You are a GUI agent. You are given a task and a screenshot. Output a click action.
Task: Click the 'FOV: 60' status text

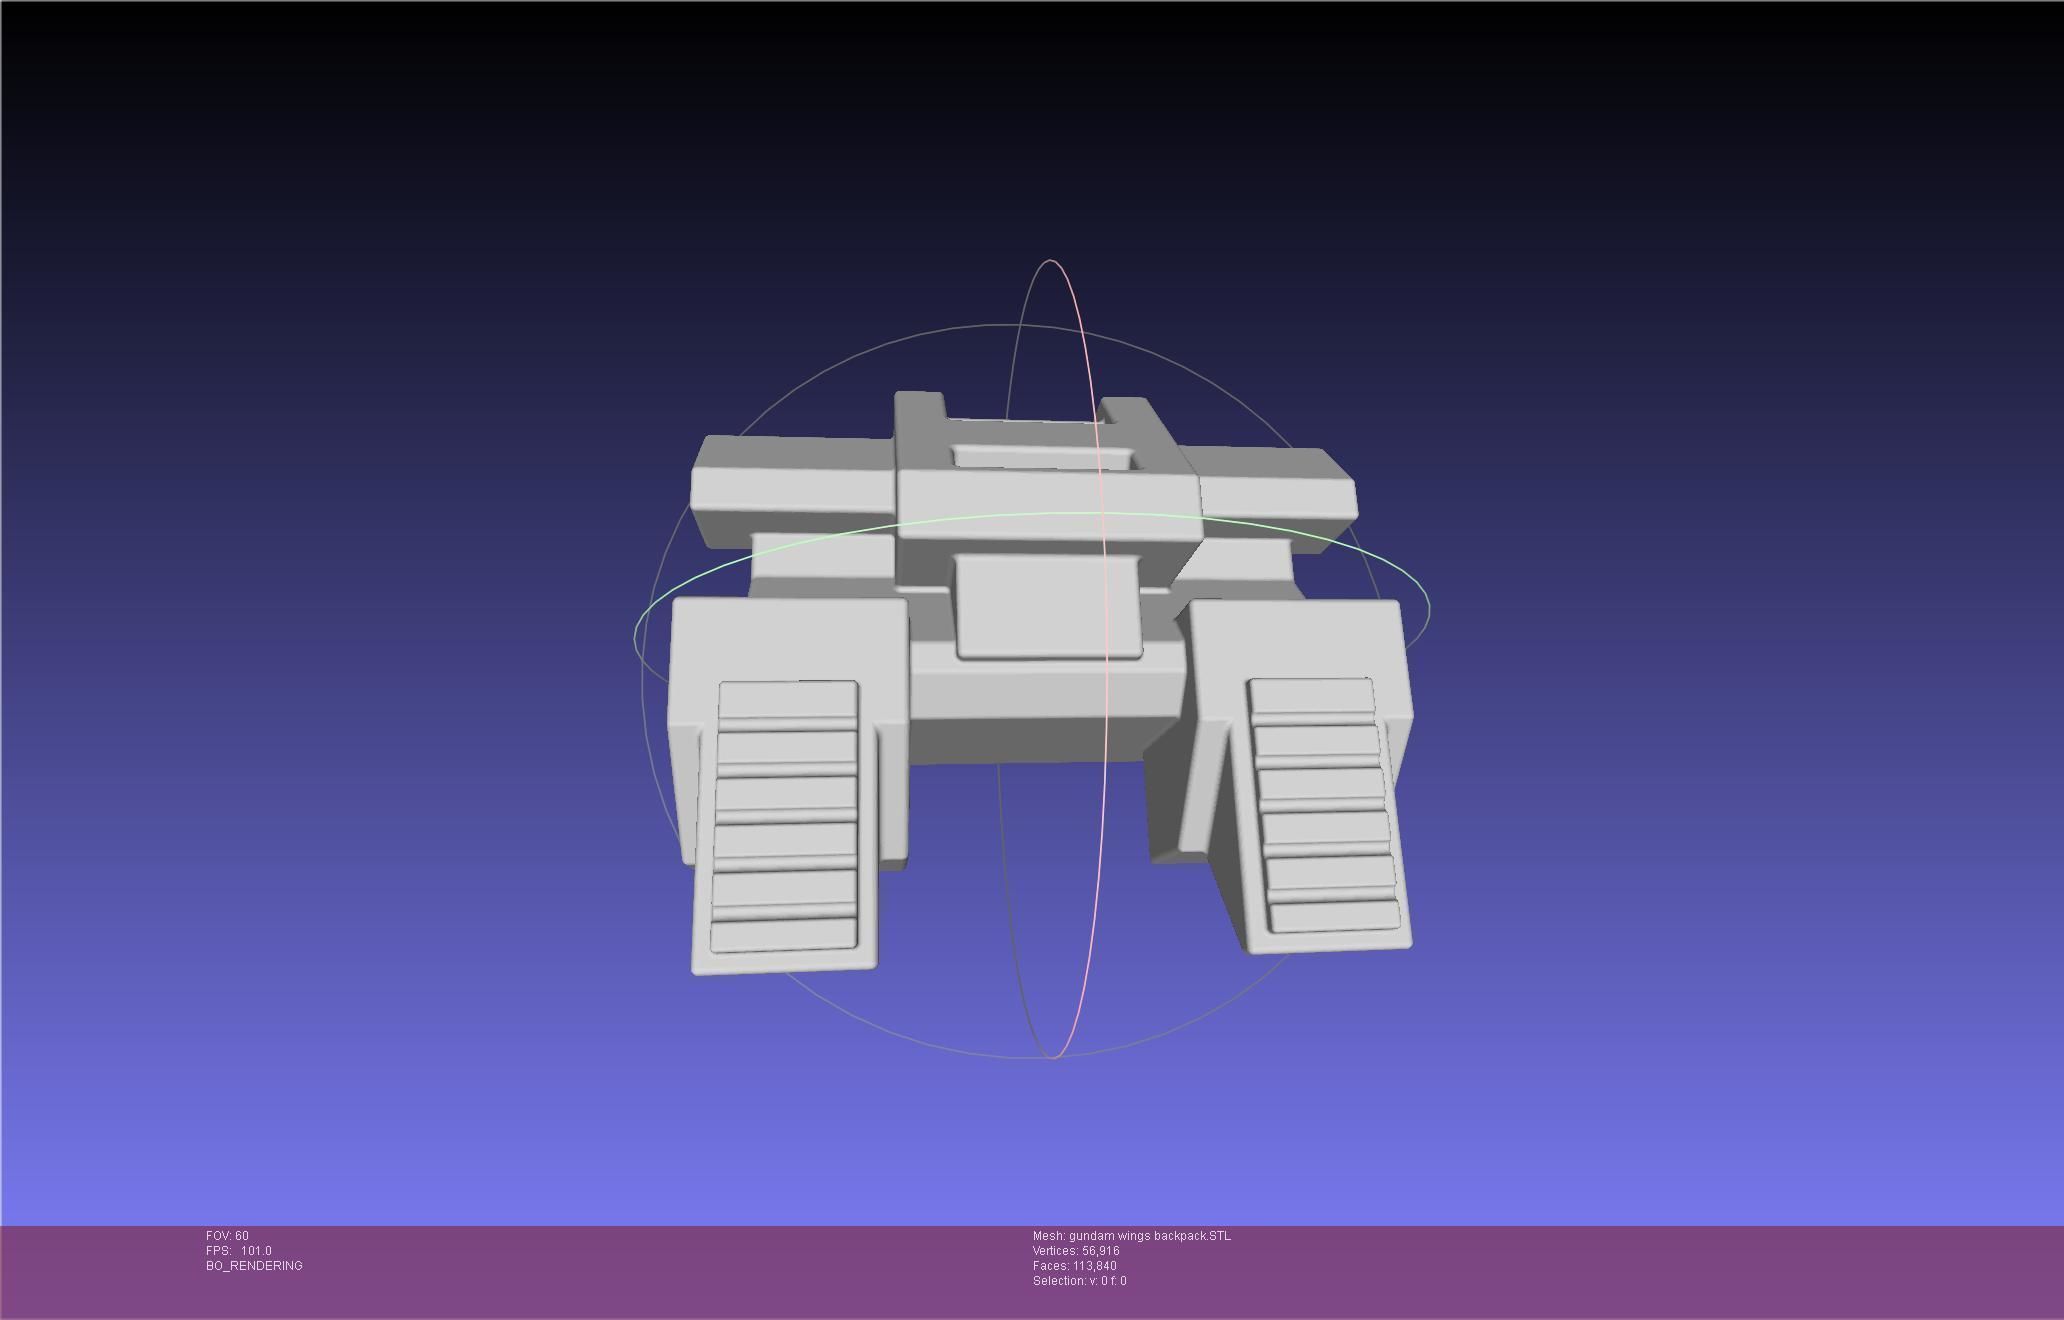(x=227, y=1236)
